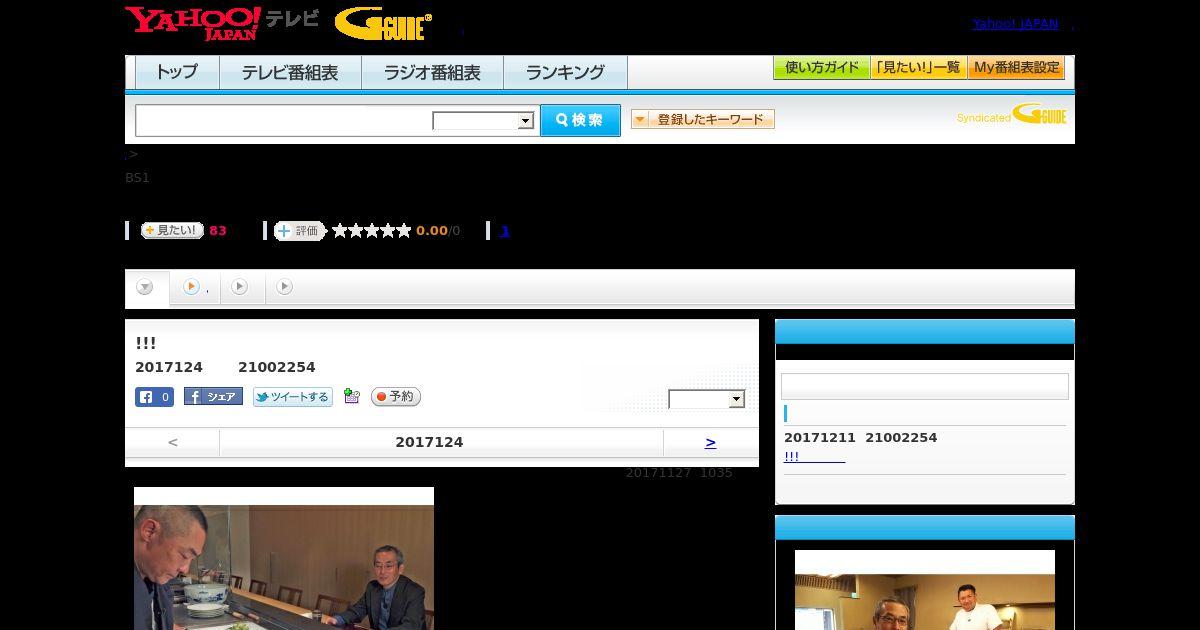
Task: Open the ラジオ番組表 tab
Action: [x=432, y=72]
